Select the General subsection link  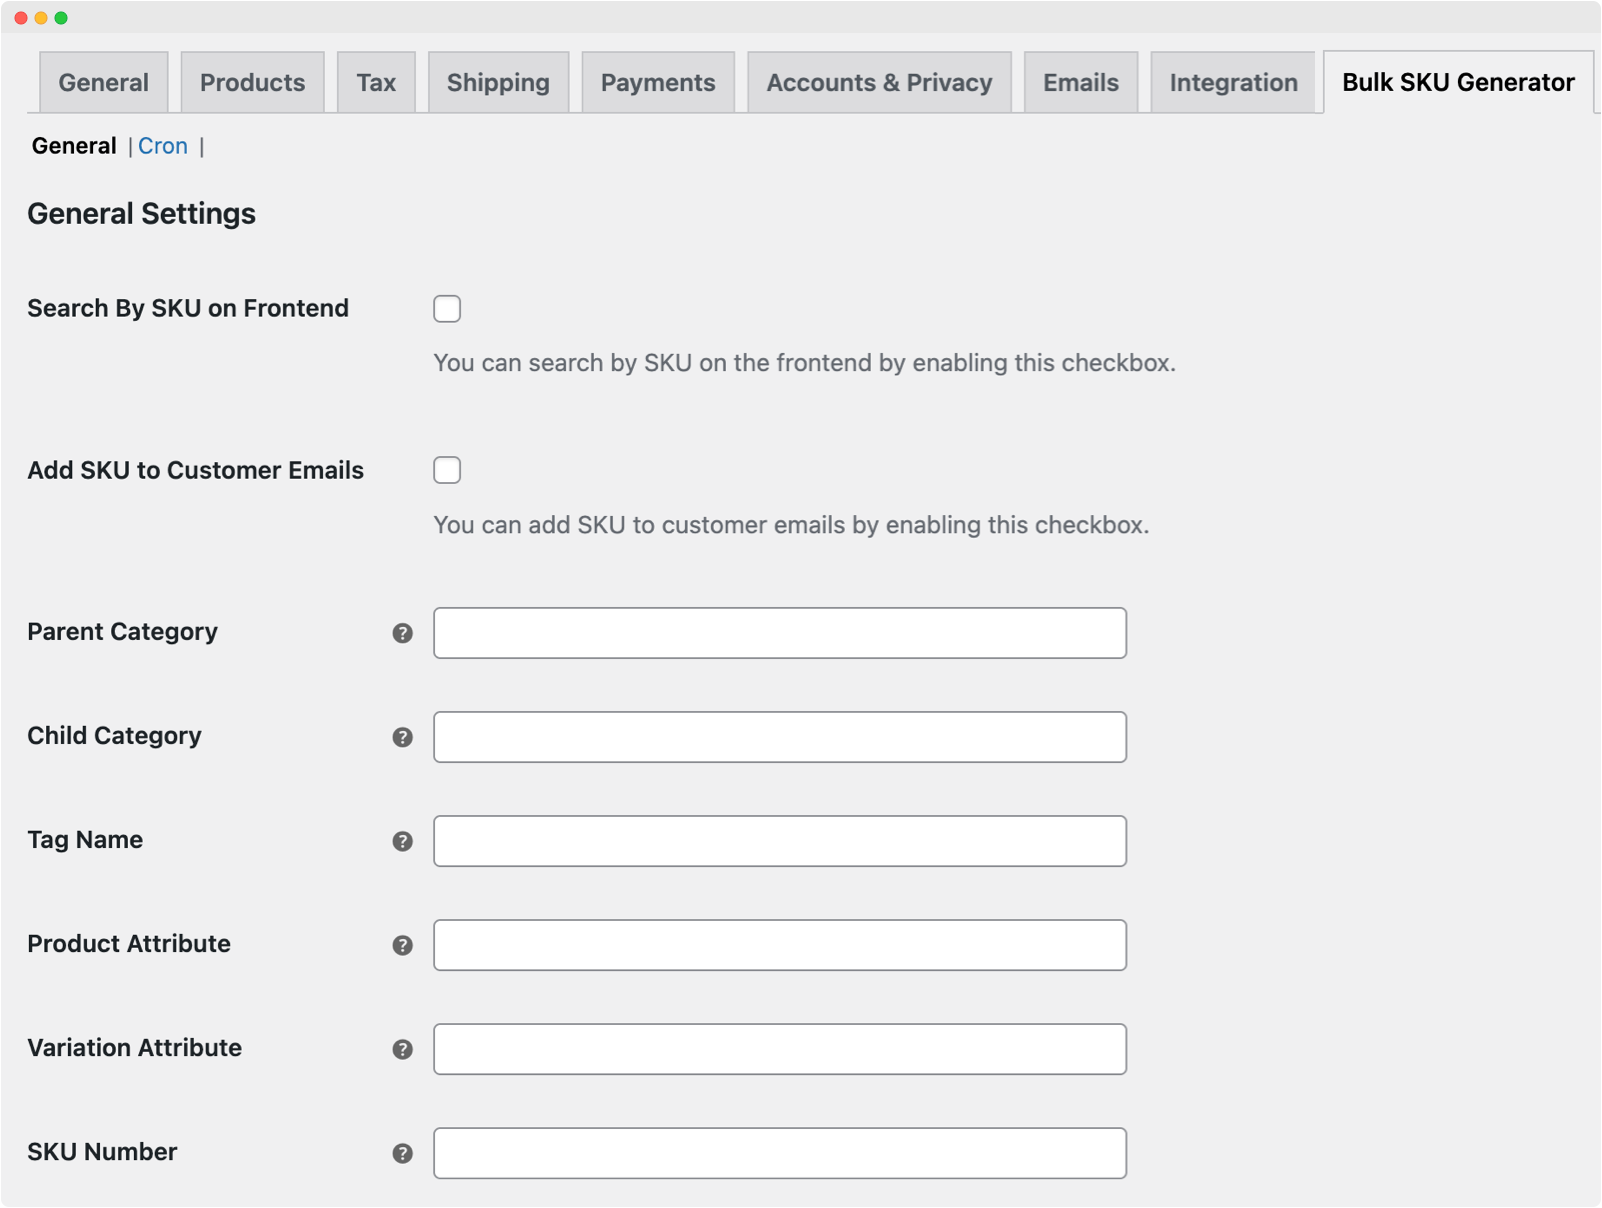point(74,146)
